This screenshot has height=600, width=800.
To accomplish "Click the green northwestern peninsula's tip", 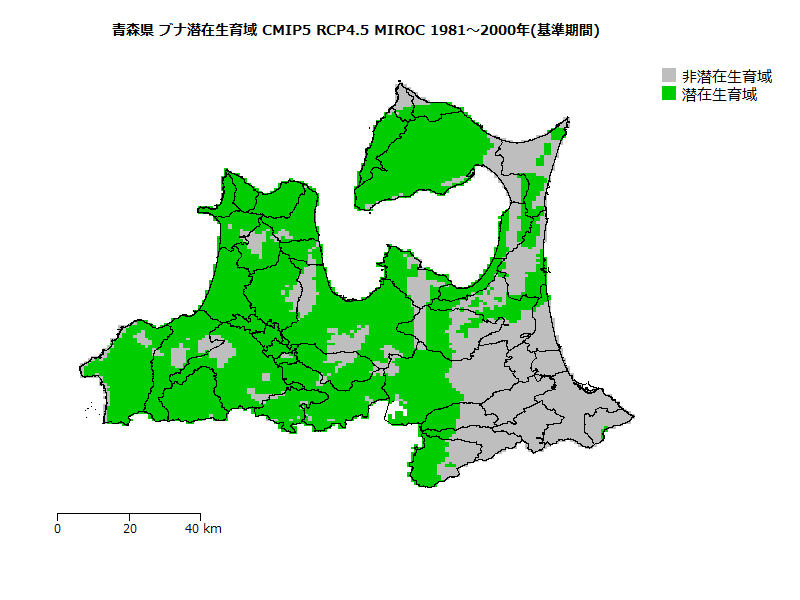I will (x=228, y=182).
